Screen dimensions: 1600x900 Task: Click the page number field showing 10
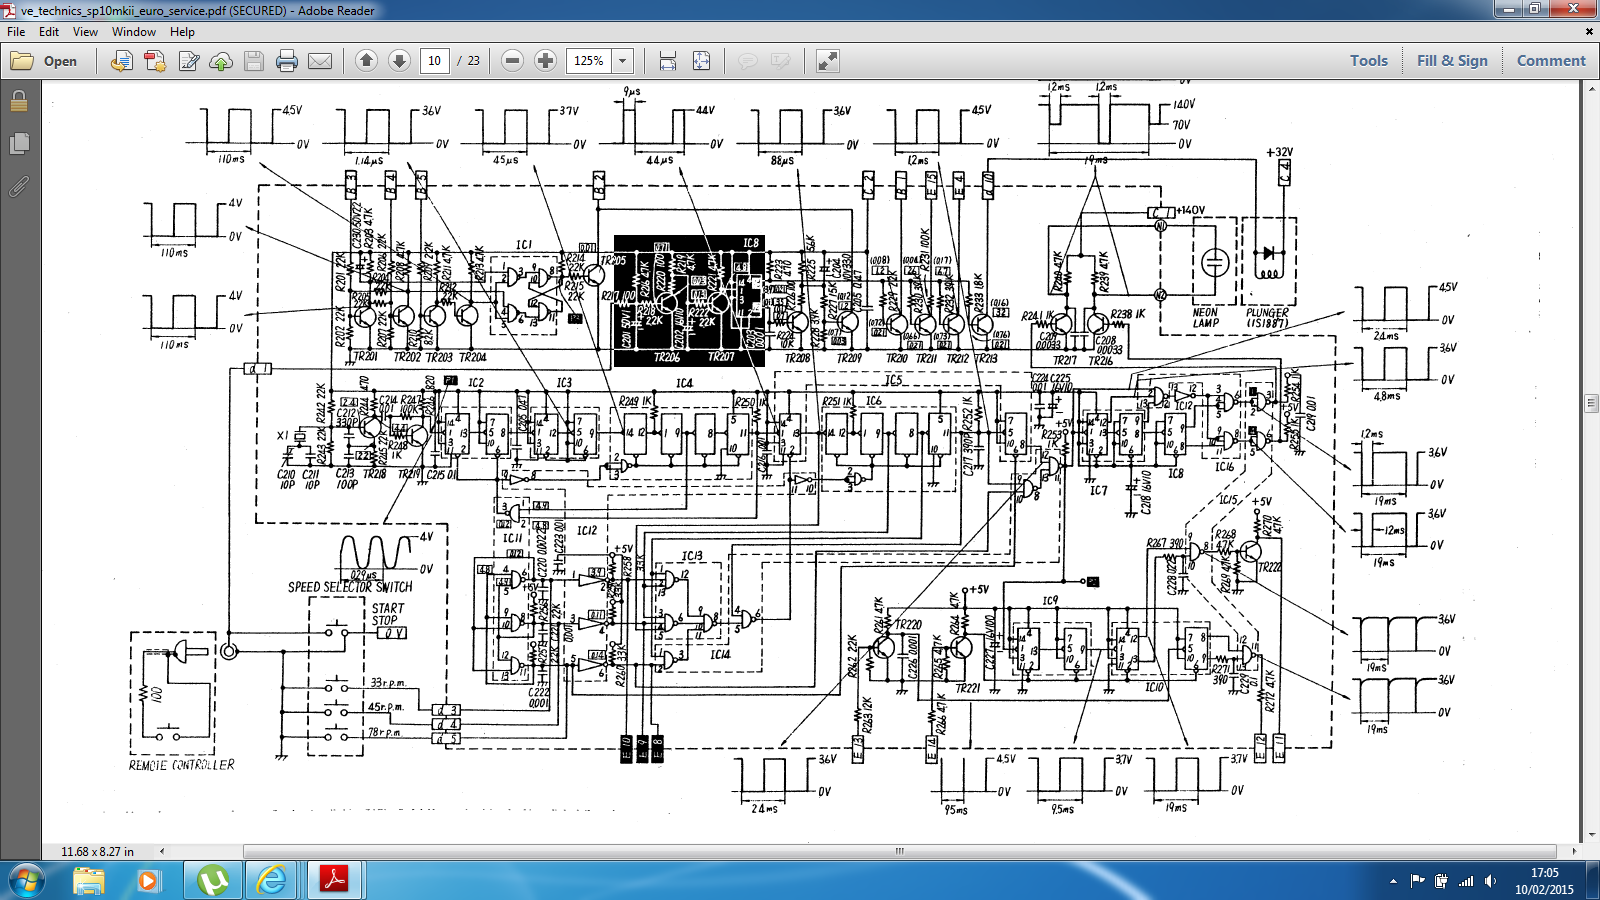(x=435, y=61)
